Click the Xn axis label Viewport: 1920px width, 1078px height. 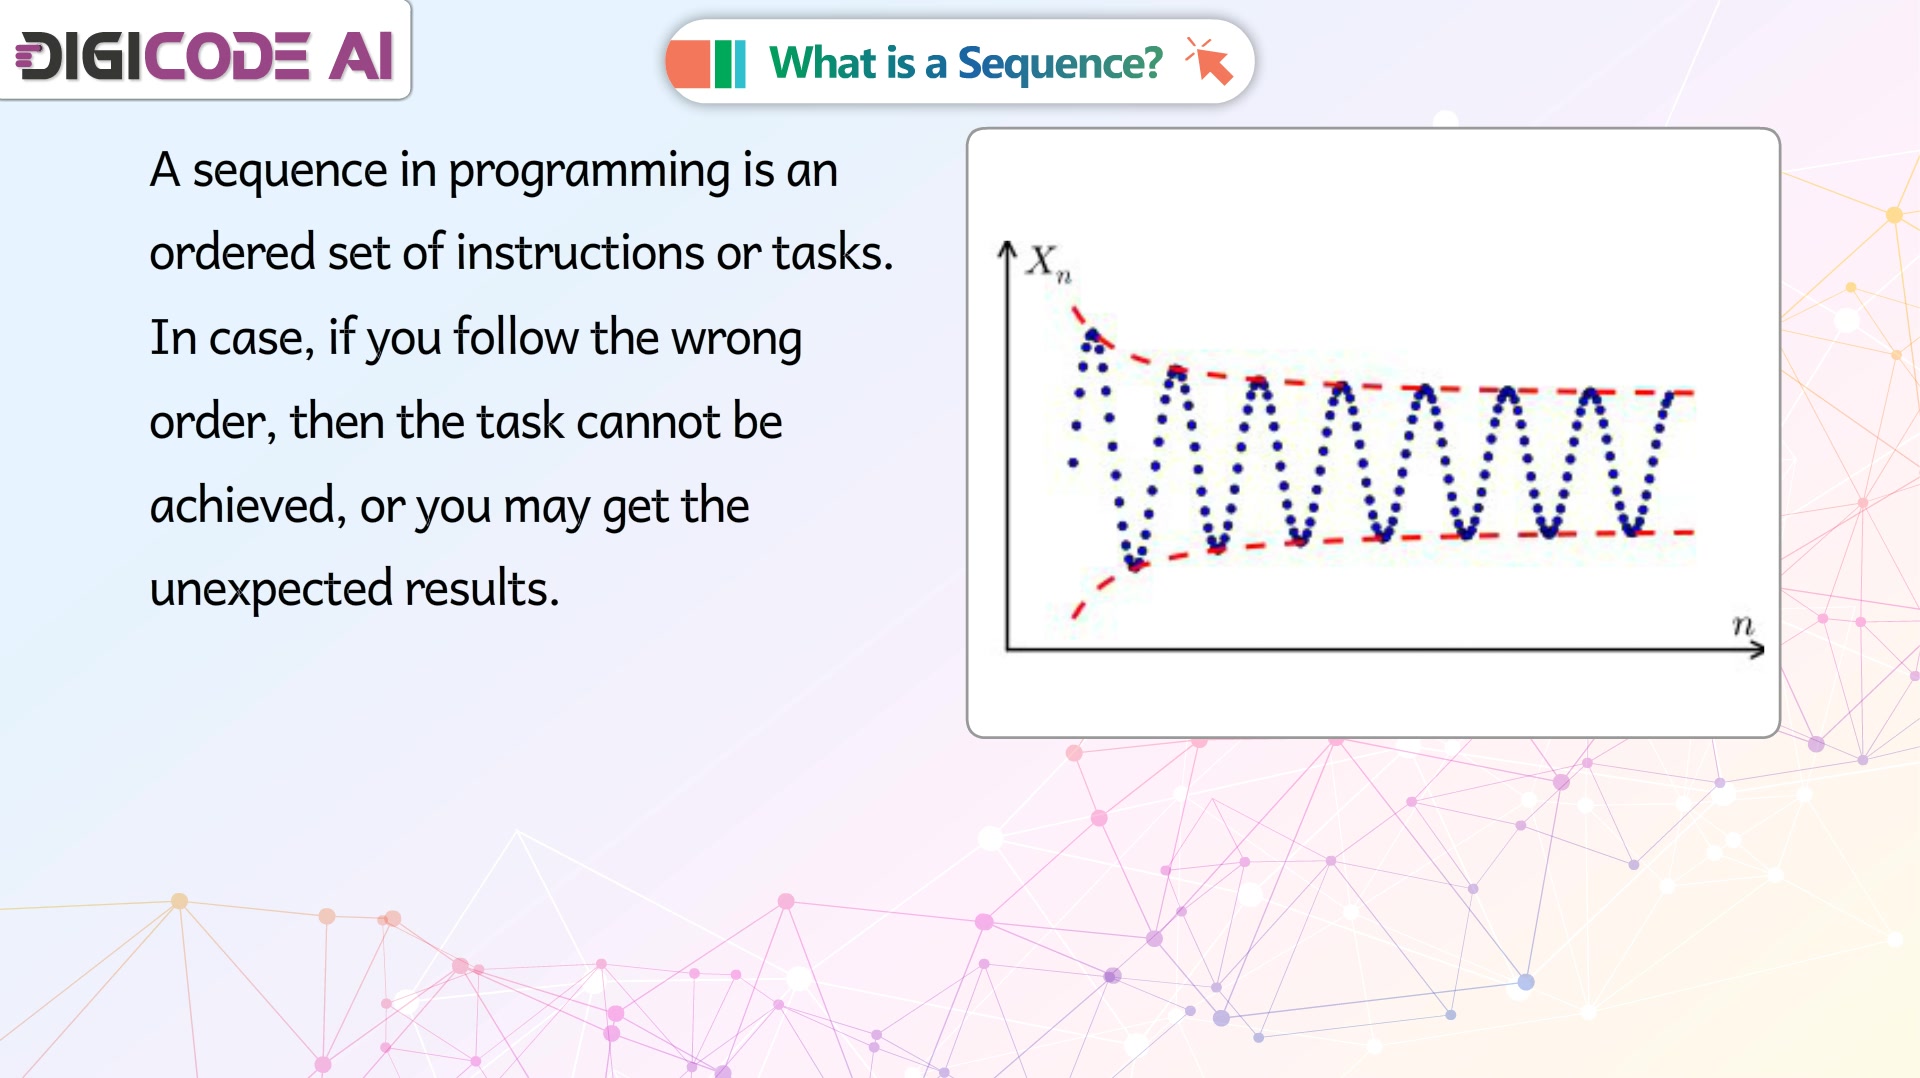click(1049, 263)
